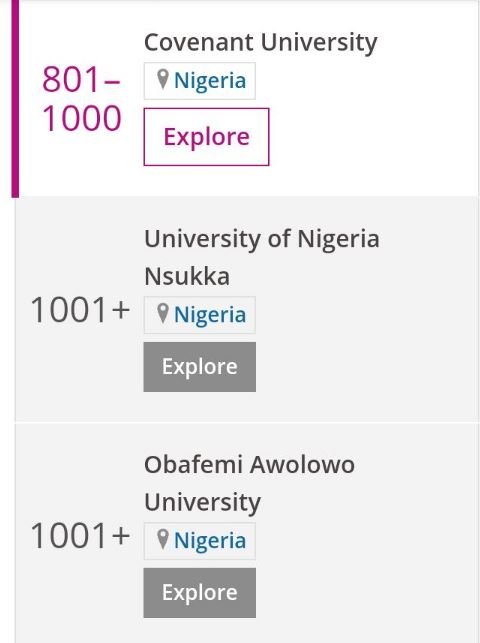
Task: Select Nigeria link under Obafemi Awolowo University
Action: coord(210,540)
